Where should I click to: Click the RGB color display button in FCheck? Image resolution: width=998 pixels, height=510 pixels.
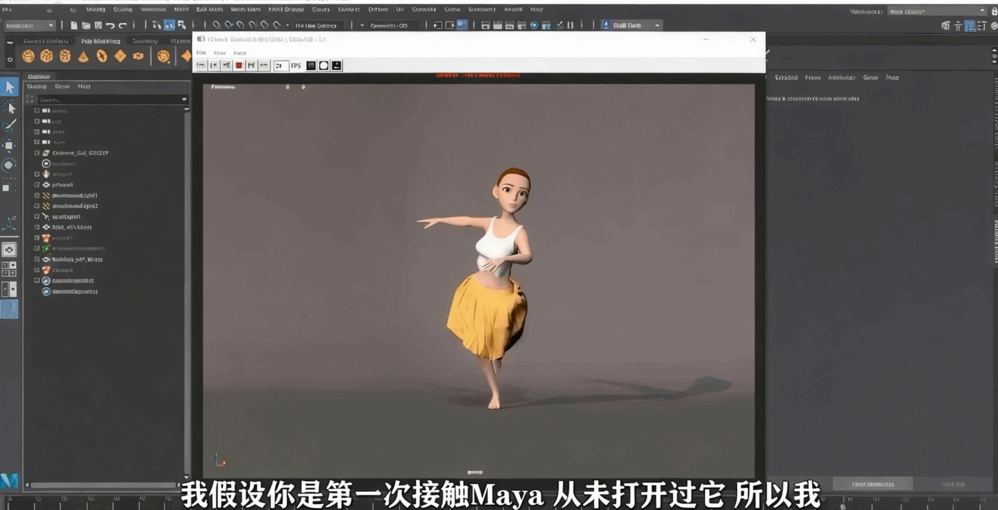311,65
